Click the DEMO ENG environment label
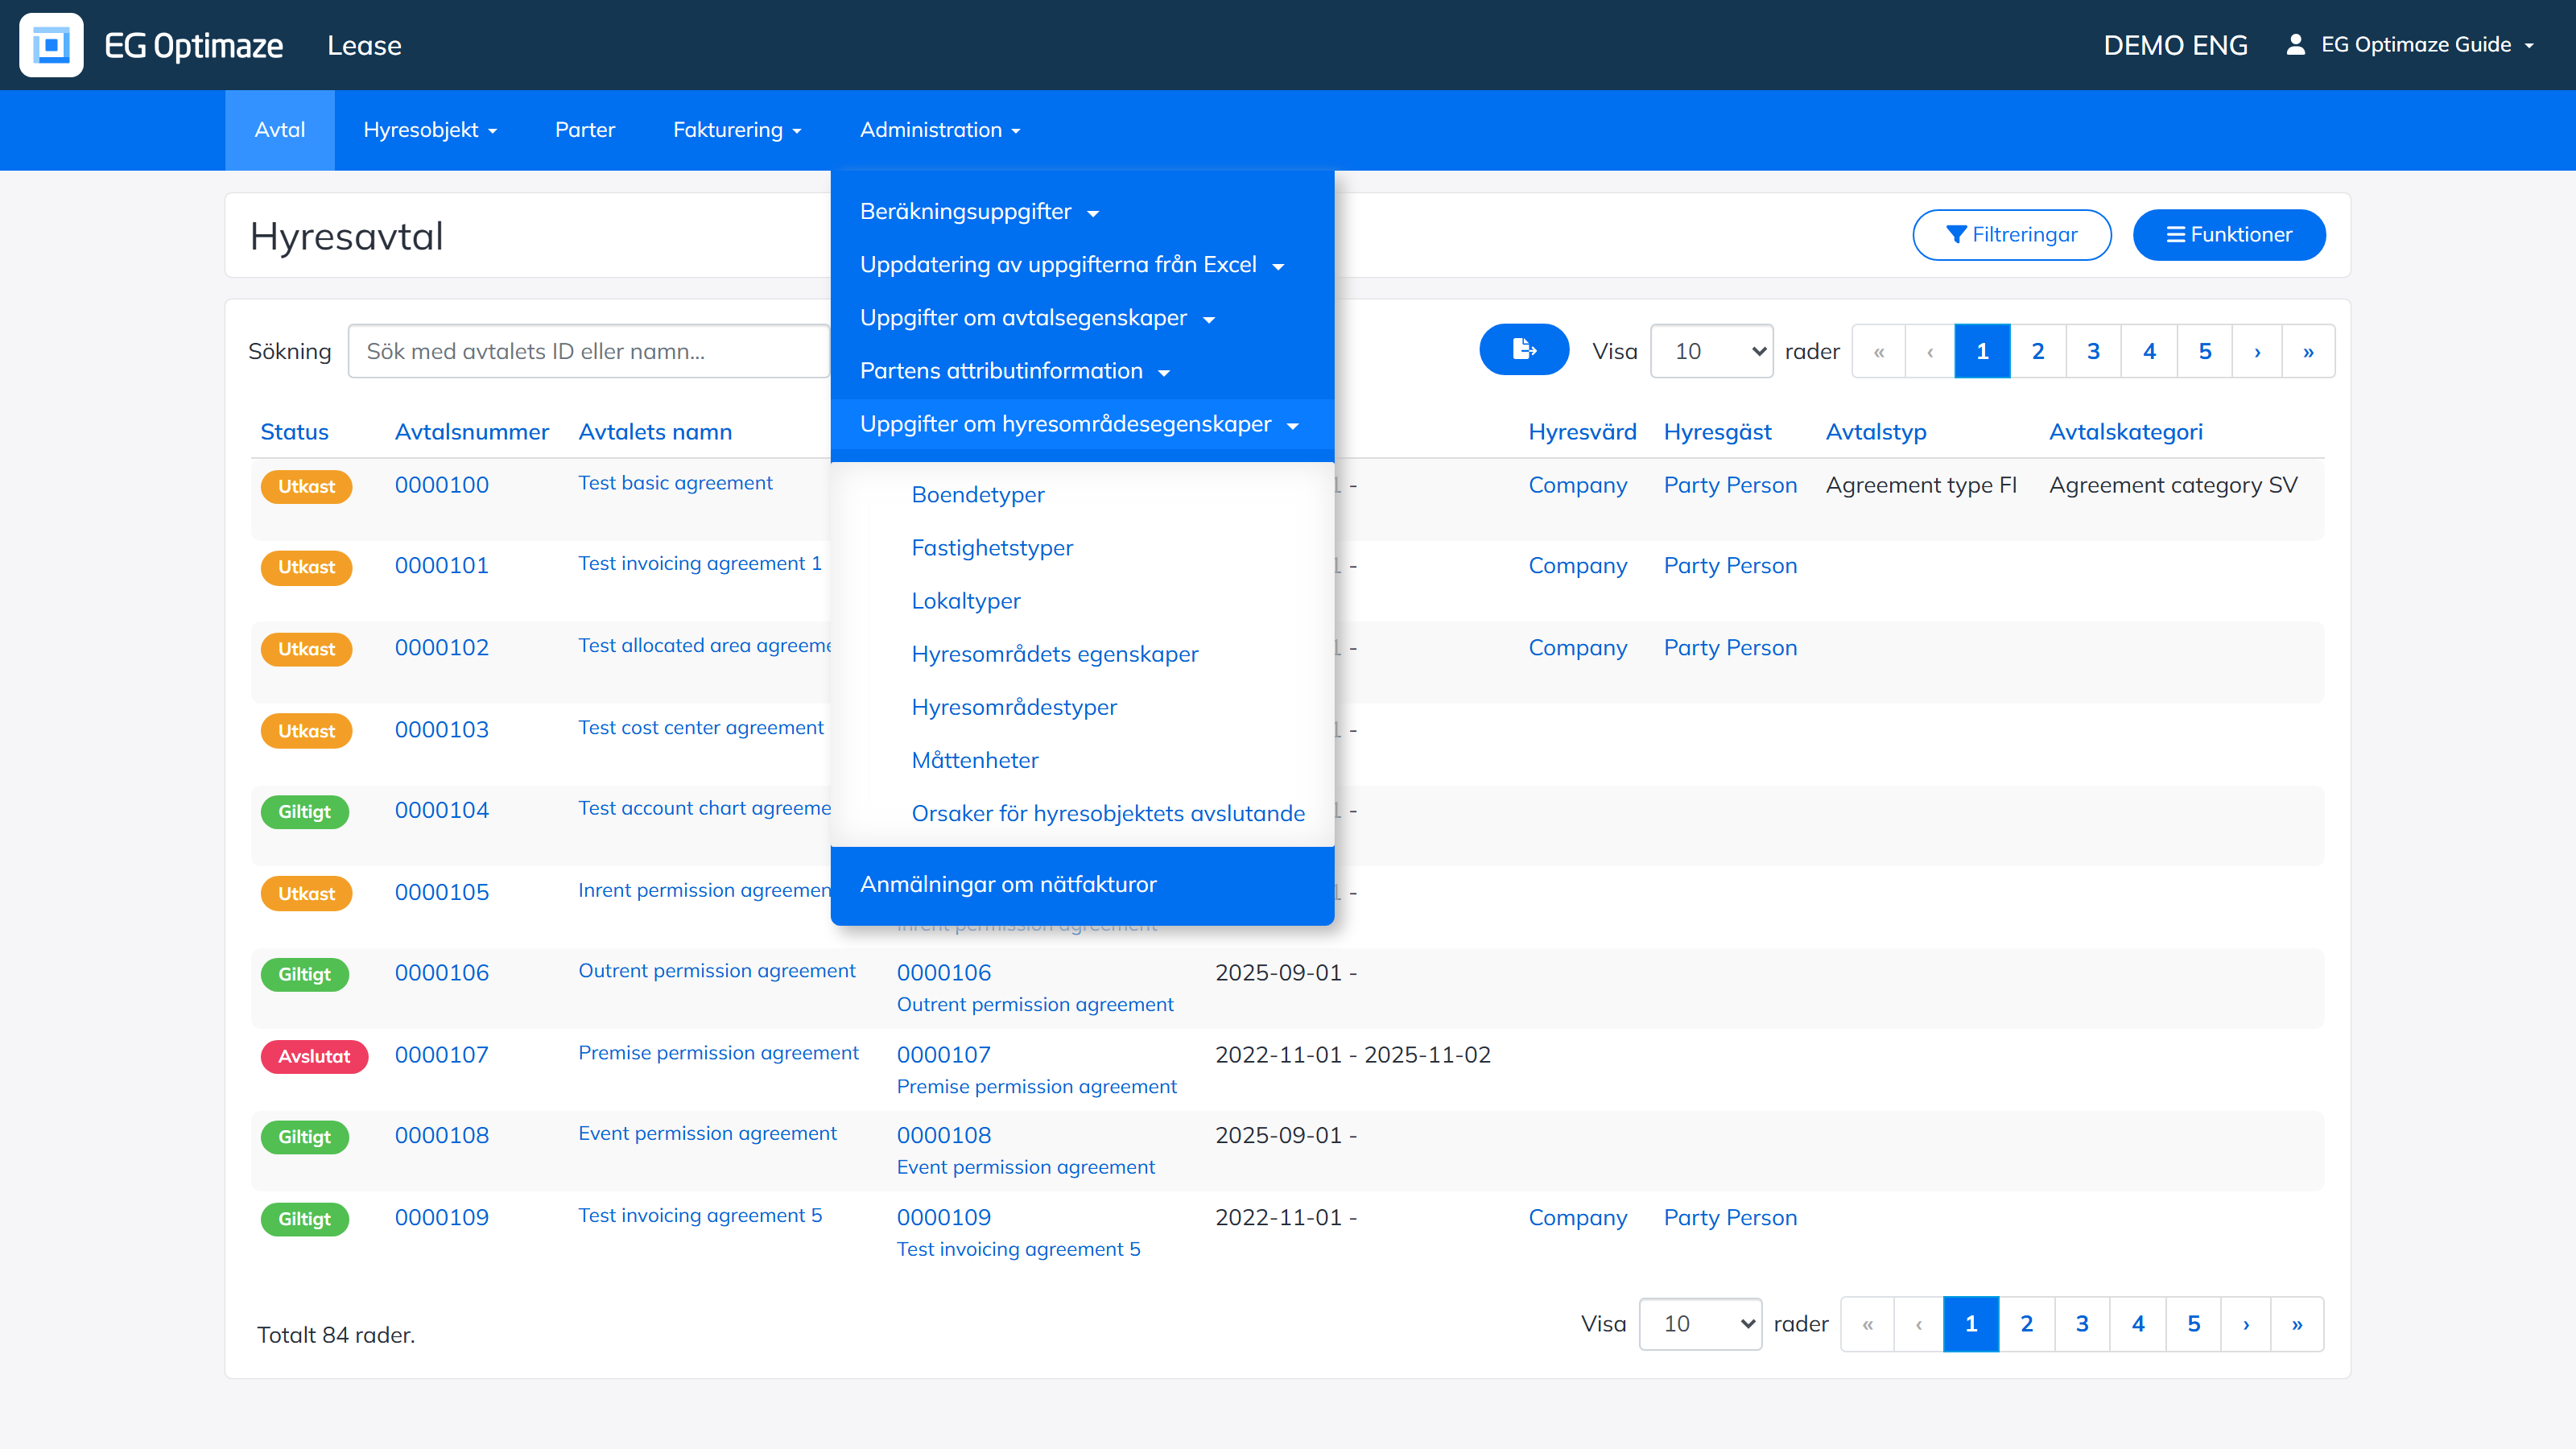The height and width of the screenshot is (1449, 2576). pos(2175,45)
